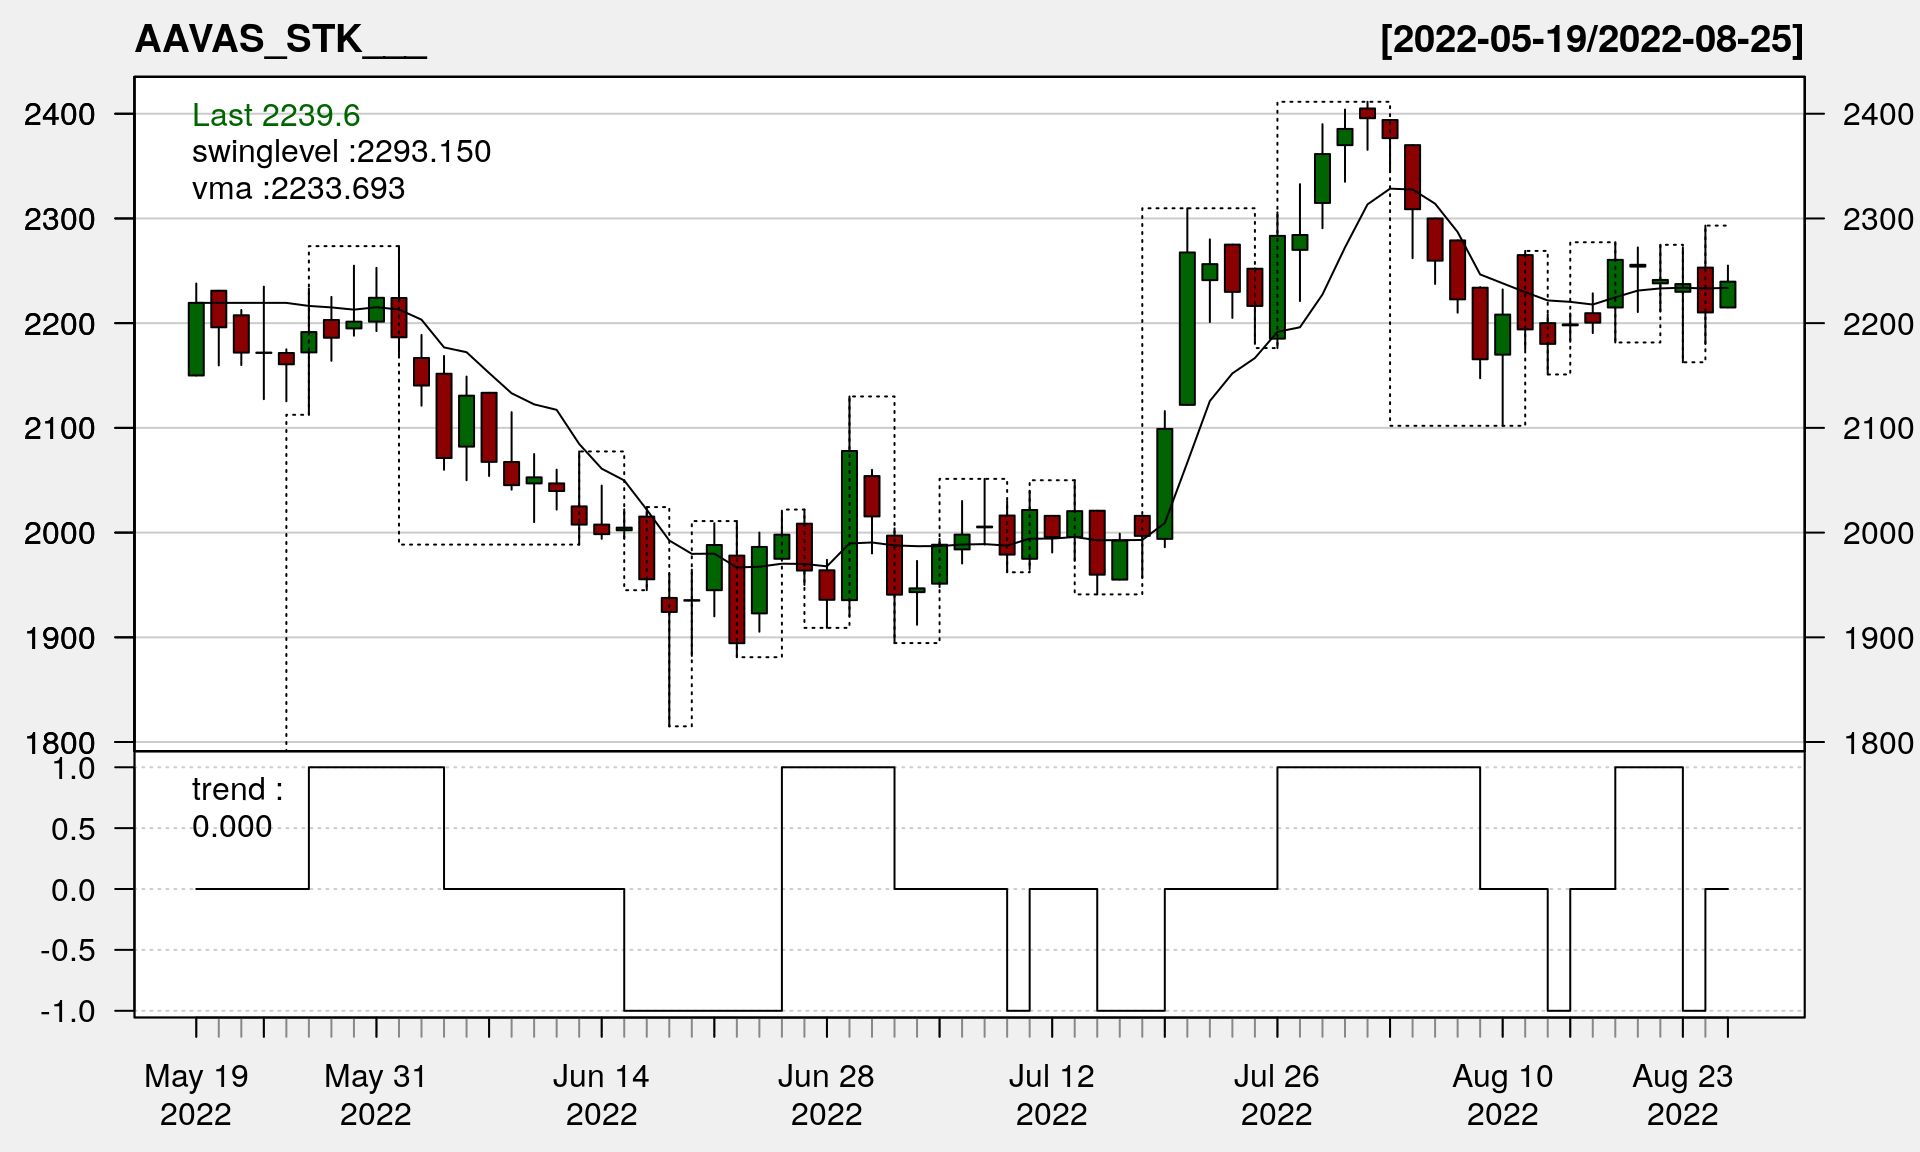Click the date range label 2022-05-19/2022-08-25

[x=1591, y=39]
